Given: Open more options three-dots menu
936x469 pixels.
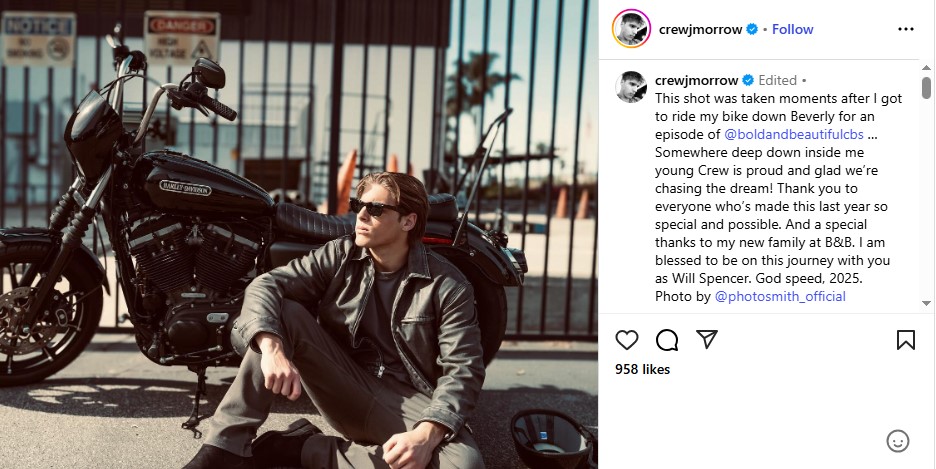Looking at the screenshot, I should click(906, 29).
